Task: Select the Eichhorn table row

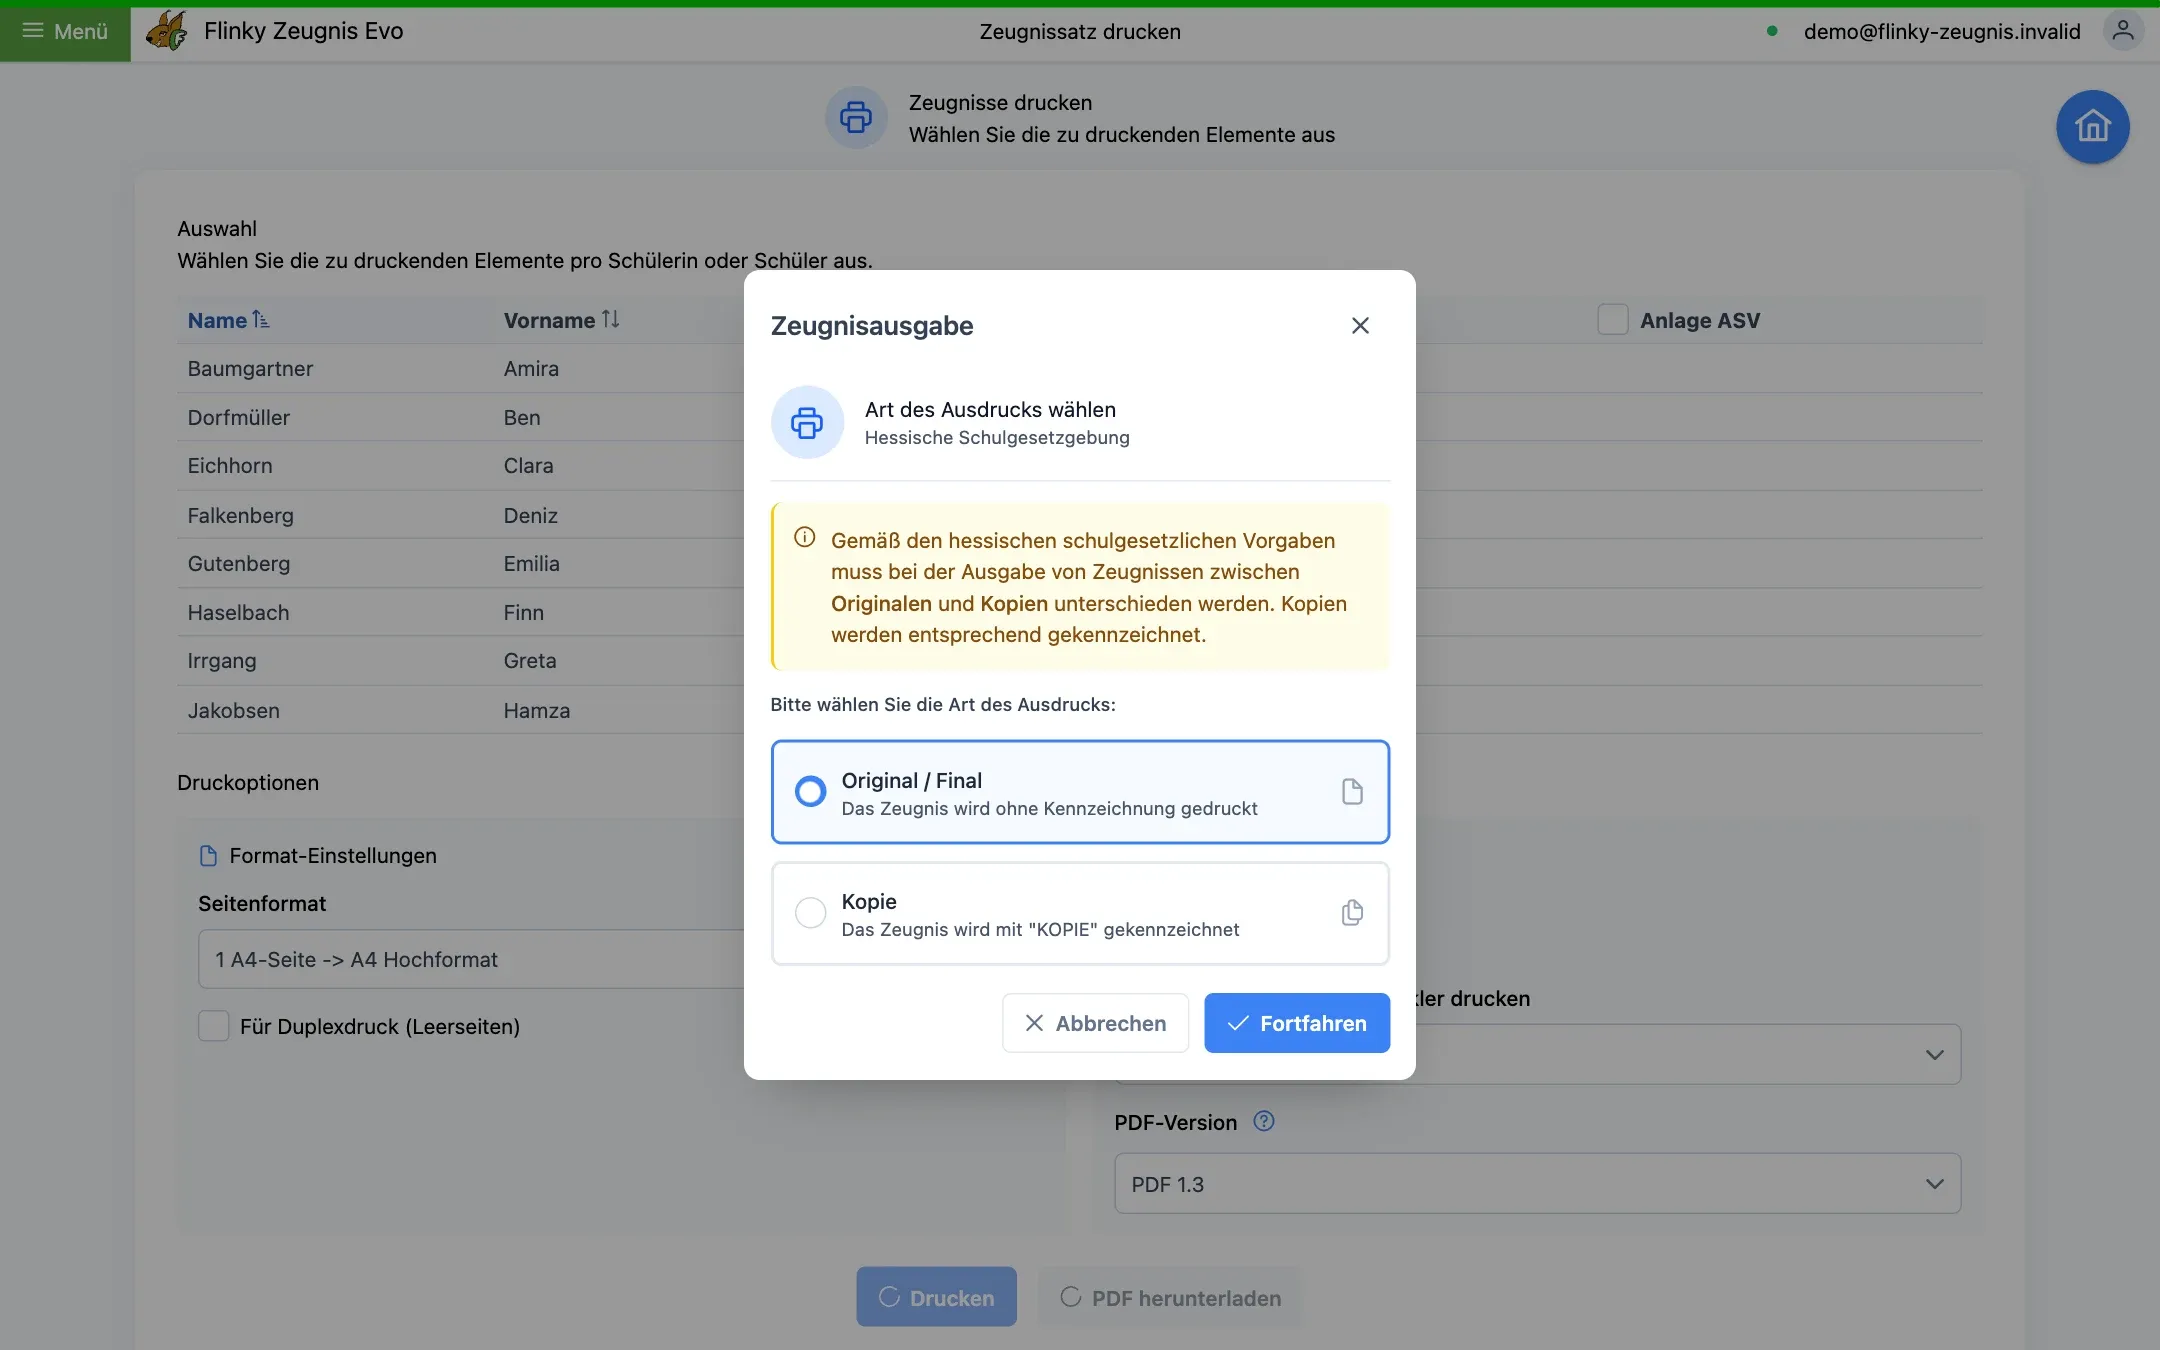Action: point(460,466)
